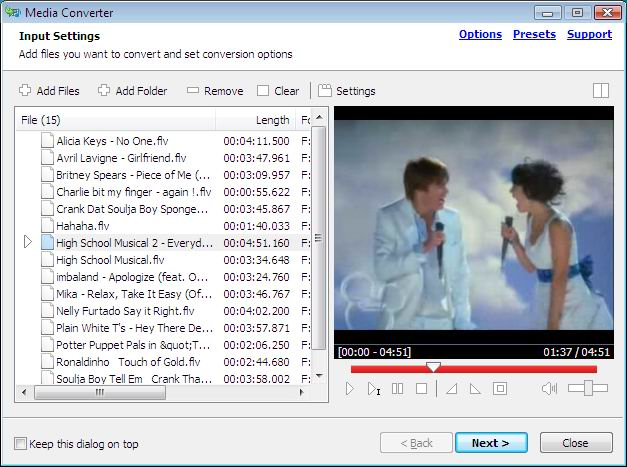The width and height of the screenshot is (627, 467).
Task: Select Soulja Boy Tell Em Crank Tha... row
Action: [x=163, y=378]
